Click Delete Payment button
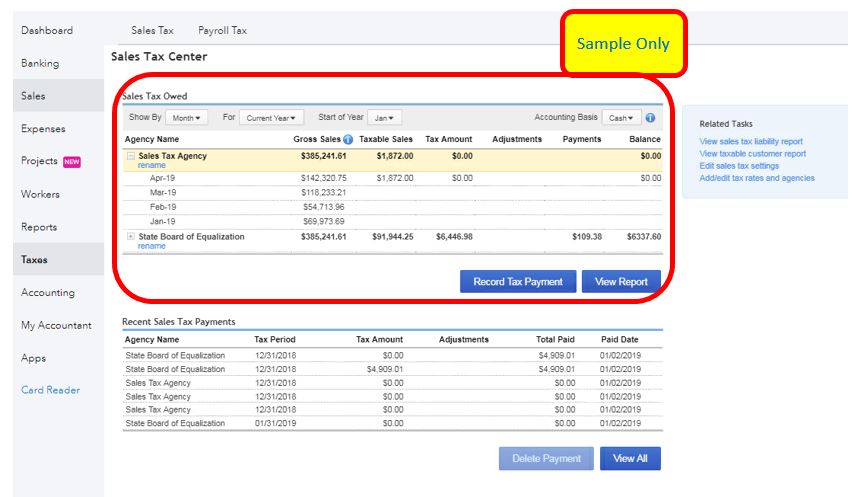This screenshot has width=866, height=497. click(546, 458)
